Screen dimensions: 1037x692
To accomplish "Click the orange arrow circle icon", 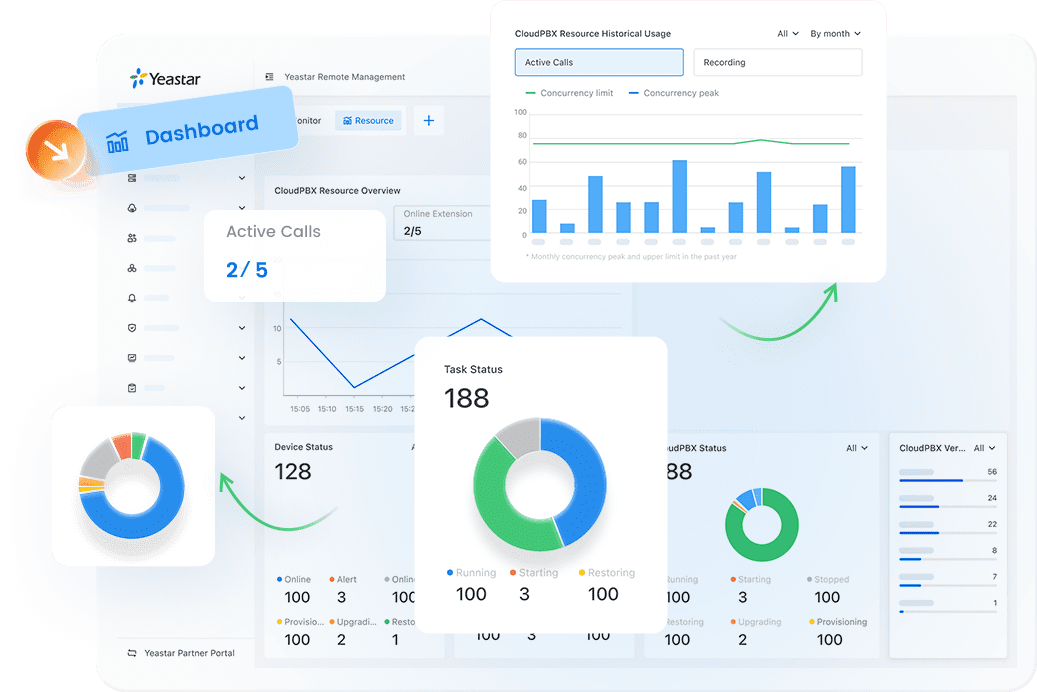I will (56, 150).
